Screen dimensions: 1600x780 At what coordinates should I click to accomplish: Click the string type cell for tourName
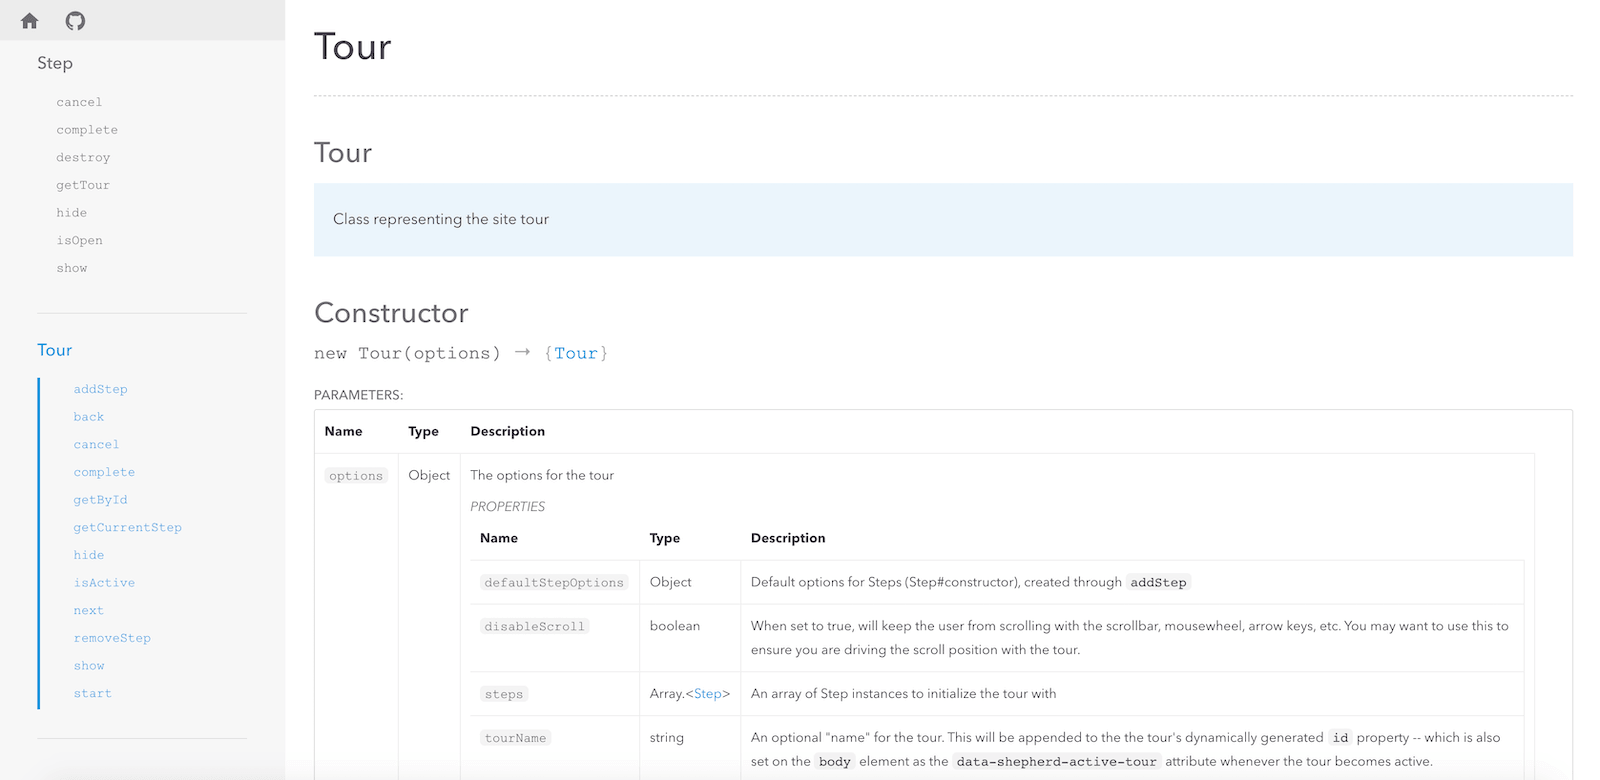click(x=667, y=738)
